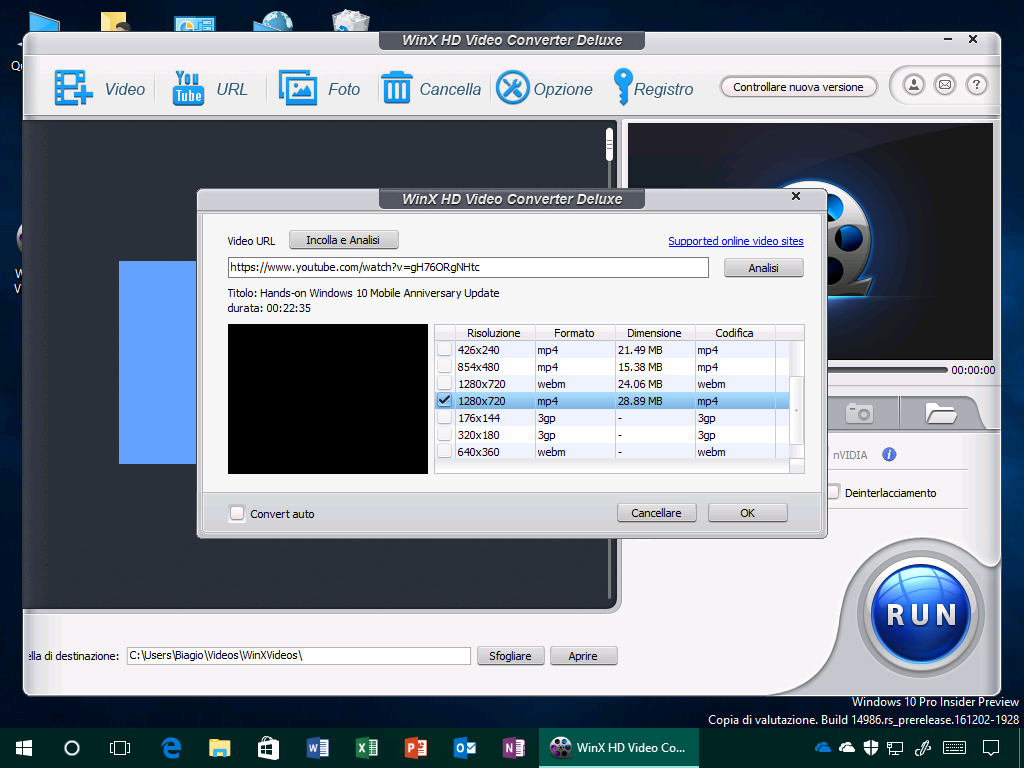Check the 426x240 mp4 row checkbox
Image resolution: width=1024 pixels, height=768 pixels.
coord(445,349)
